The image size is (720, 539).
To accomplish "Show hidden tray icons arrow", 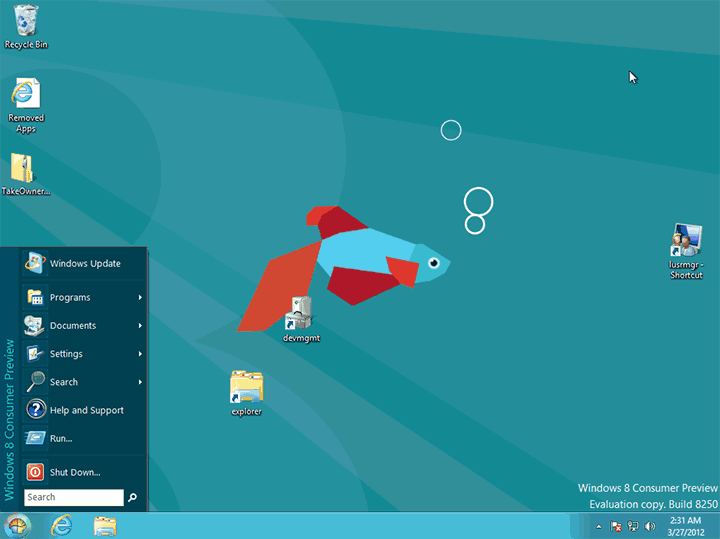I will pyautogui.click(x=598, y=527).
